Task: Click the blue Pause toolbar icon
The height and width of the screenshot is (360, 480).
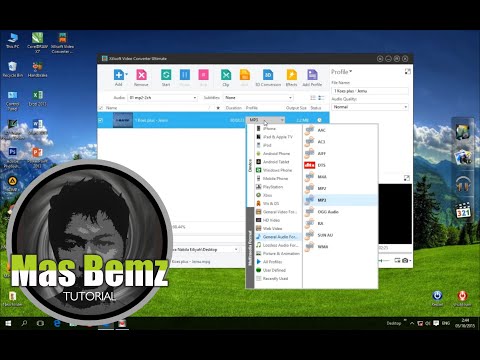Action: pyautogui.click(x=185, y=75)
